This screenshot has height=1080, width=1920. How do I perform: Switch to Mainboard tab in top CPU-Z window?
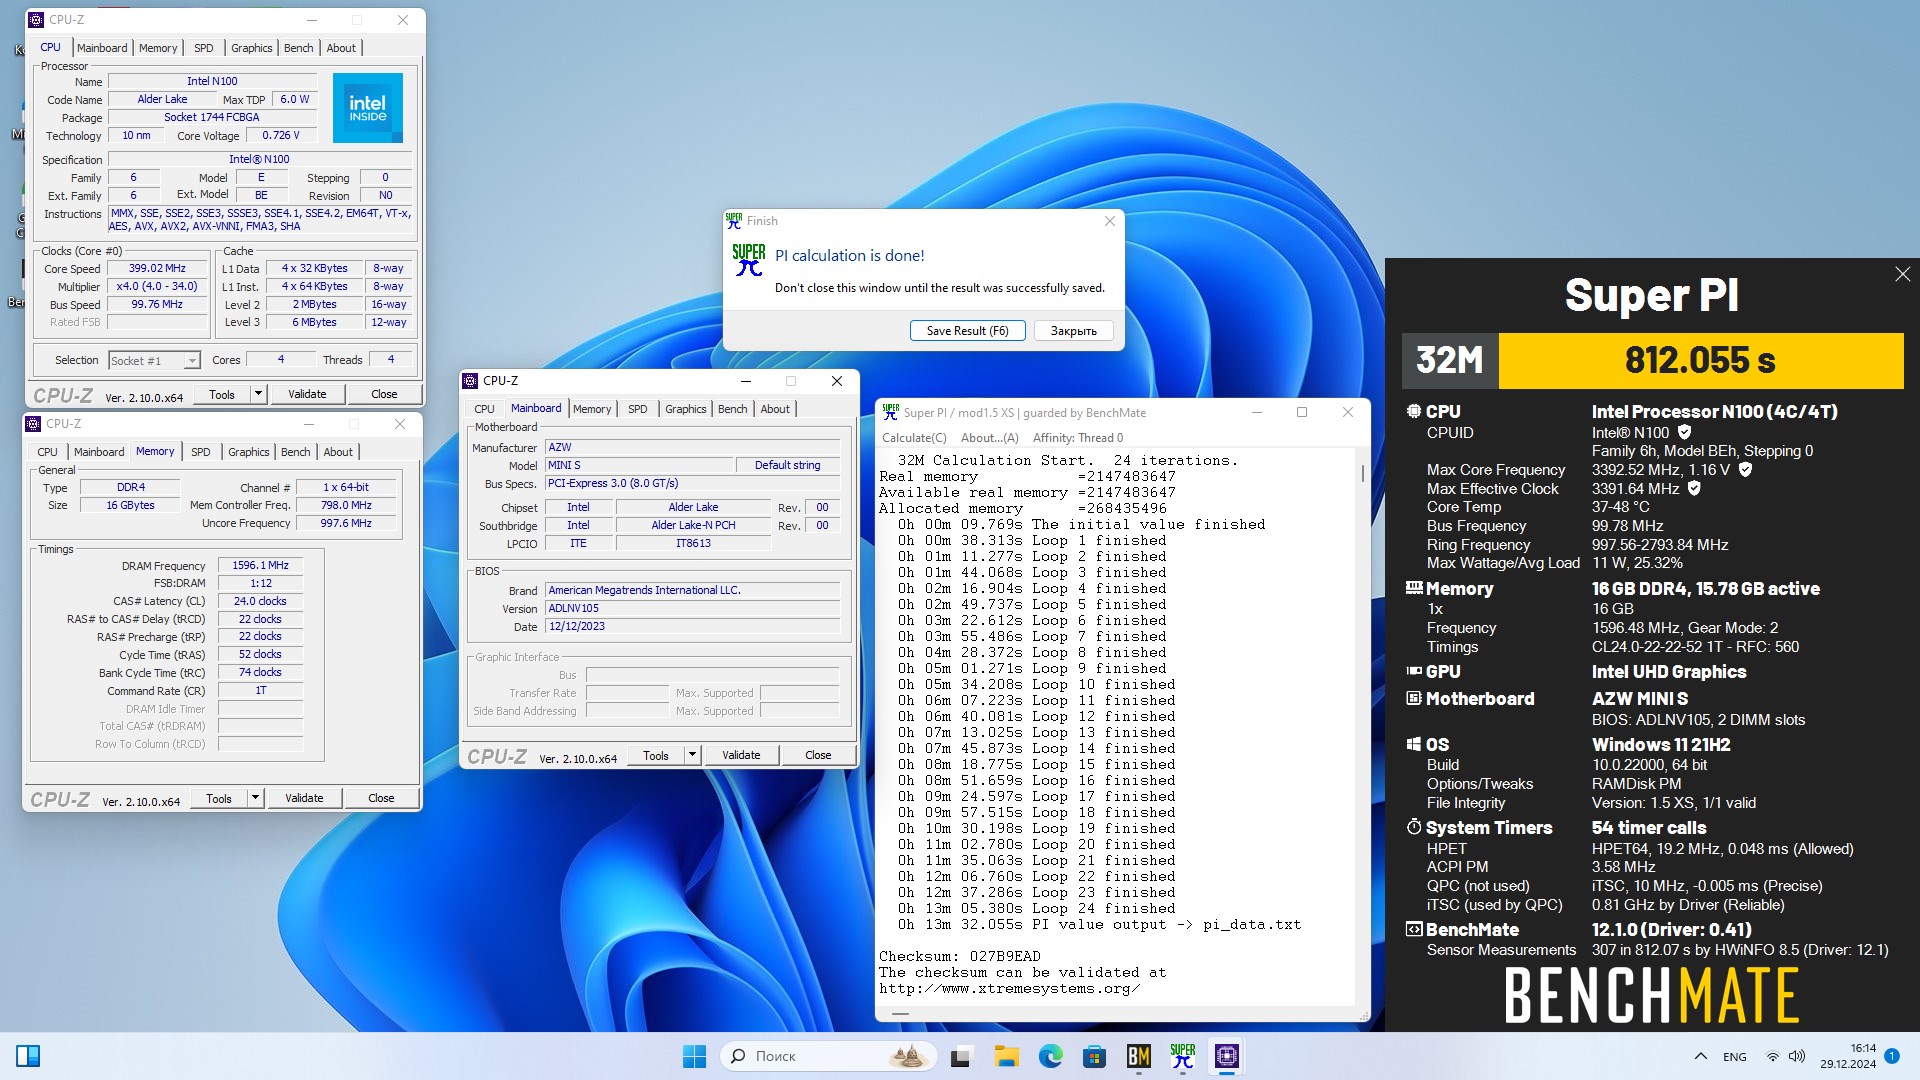tap(102, 48)
